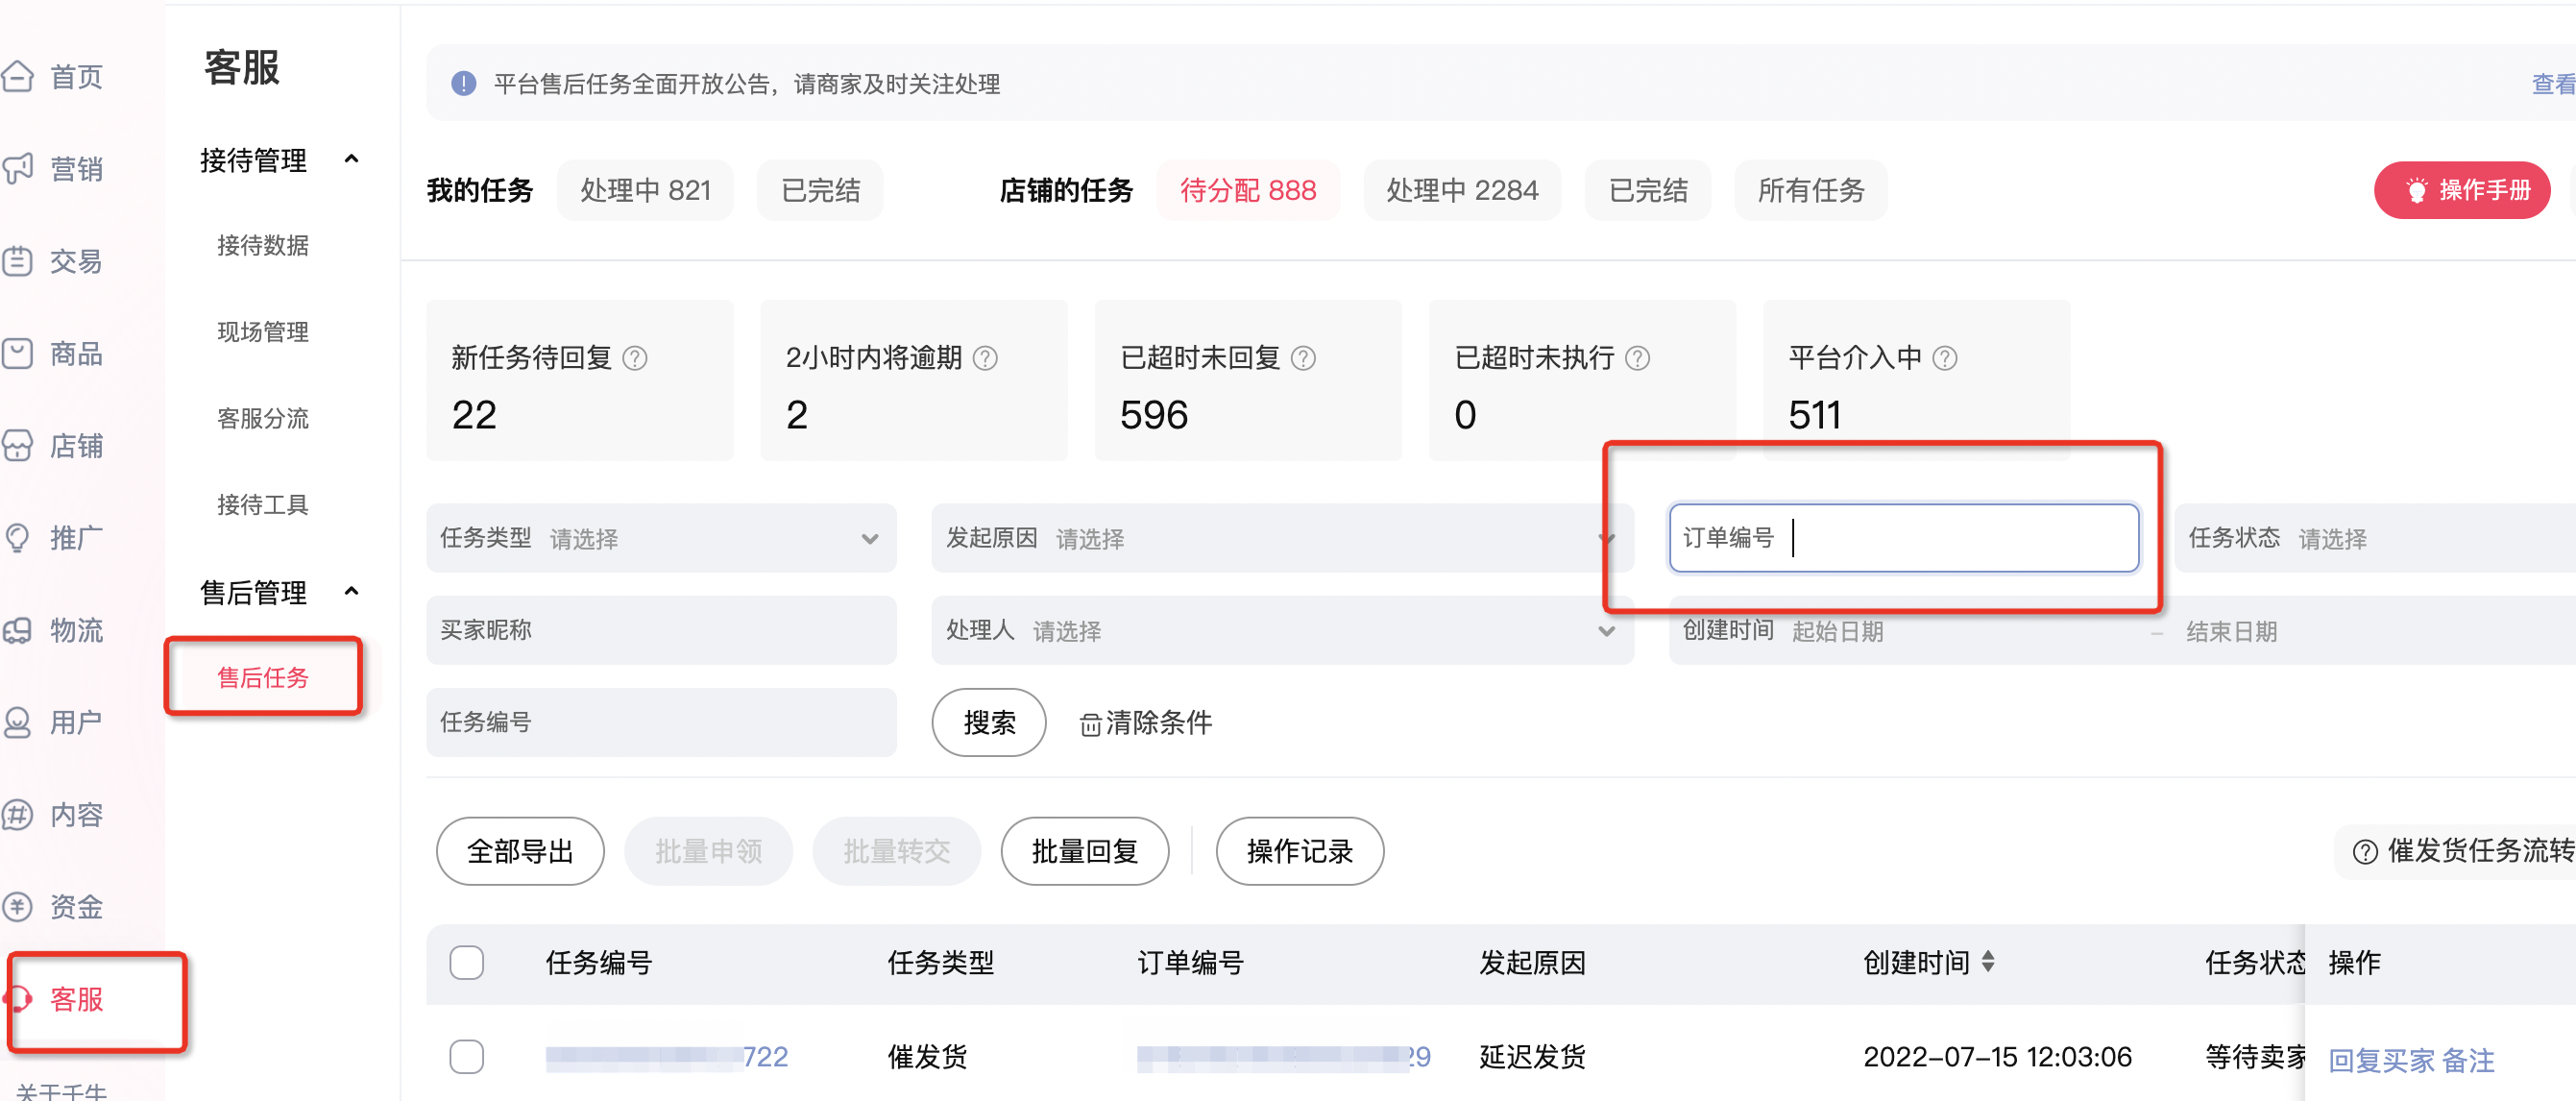2576x1101 pixels.
Task: Select the 营销 marketing icon
Action: pyautogui.click(x=20, y=168)
